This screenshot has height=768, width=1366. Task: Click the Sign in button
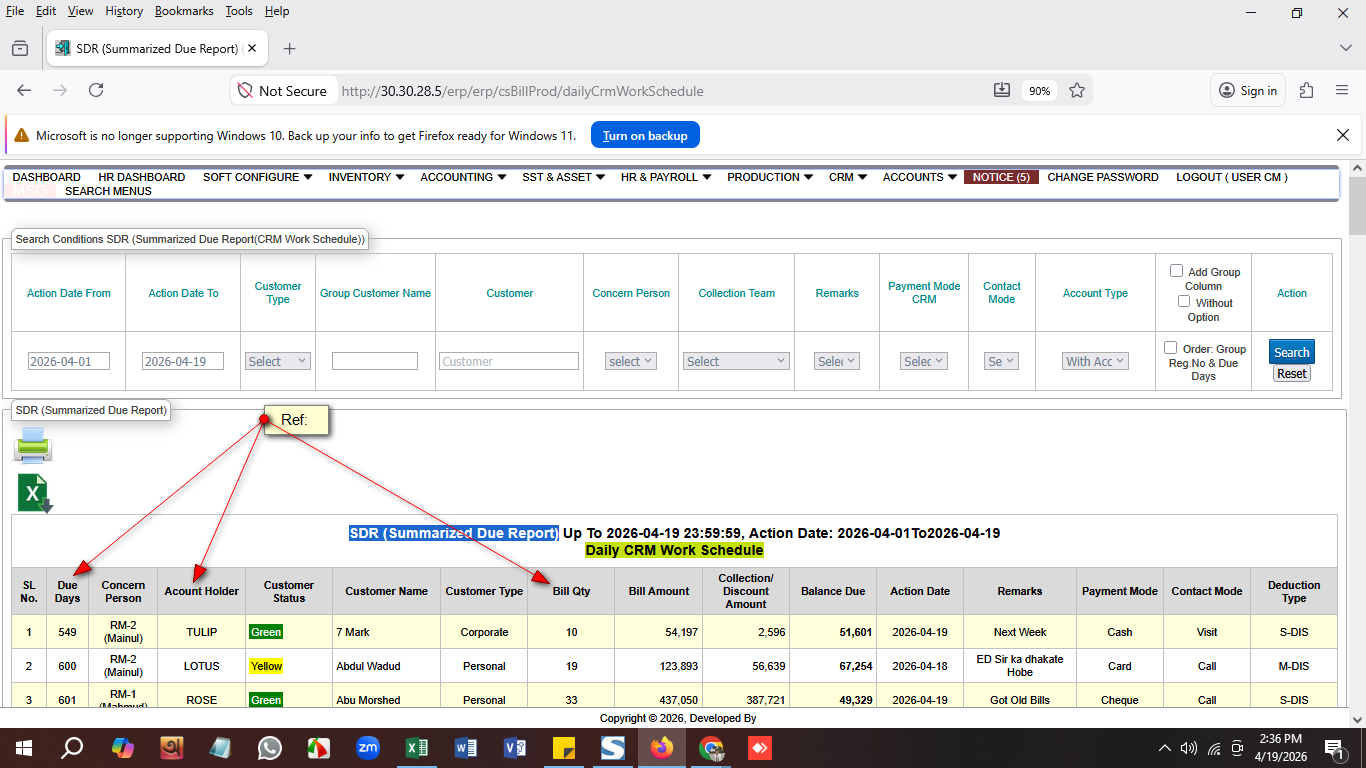[1248, 90]
